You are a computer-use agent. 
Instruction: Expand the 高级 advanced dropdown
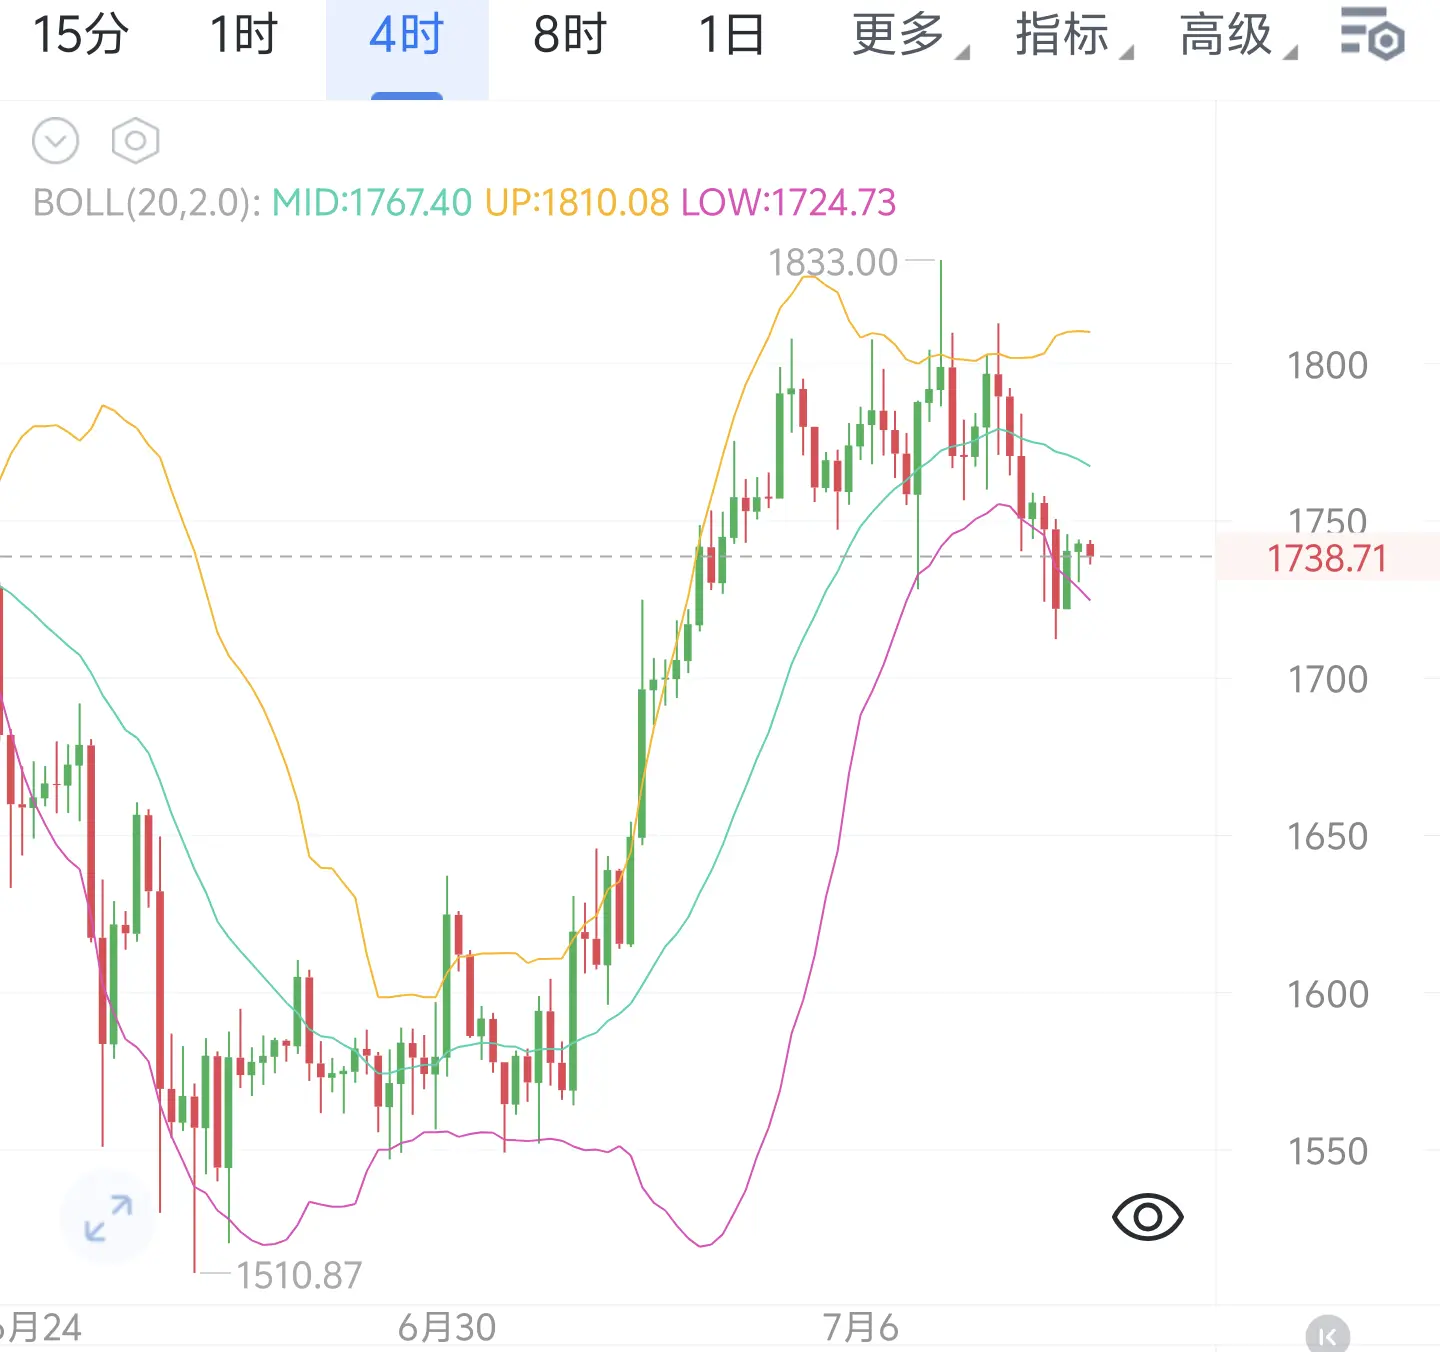coord(1238,36)
